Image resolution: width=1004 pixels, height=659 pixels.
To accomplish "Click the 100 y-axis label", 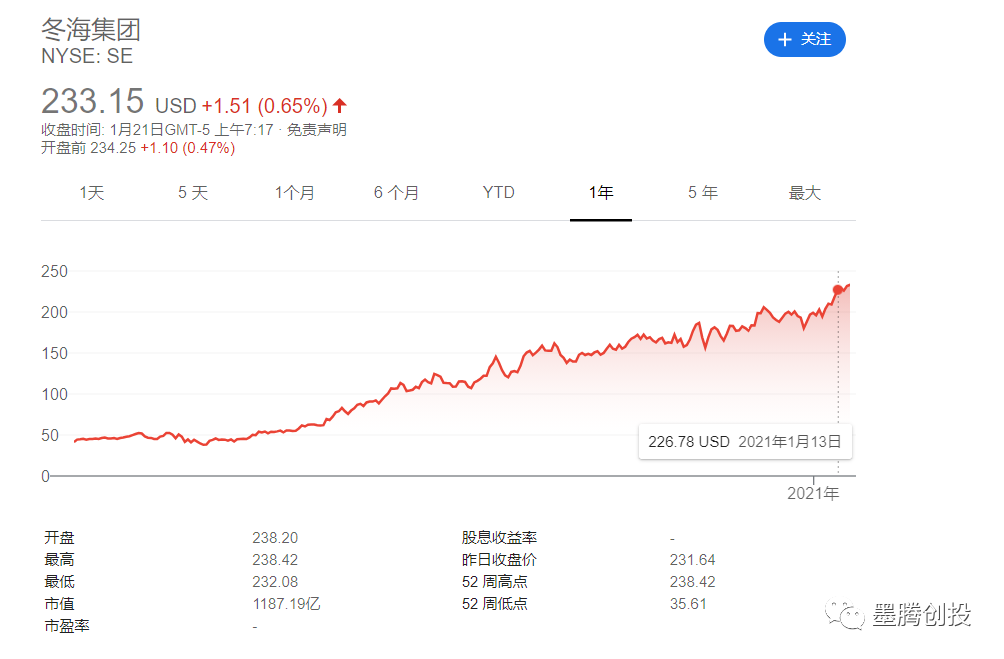I will [54, 395].
